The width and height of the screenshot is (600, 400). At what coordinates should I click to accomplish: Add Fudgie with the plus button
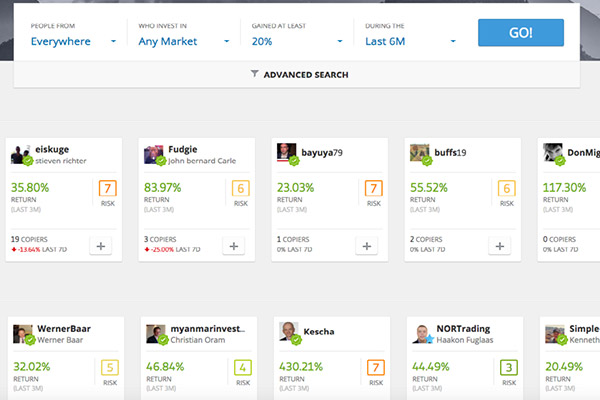(234, 246)
